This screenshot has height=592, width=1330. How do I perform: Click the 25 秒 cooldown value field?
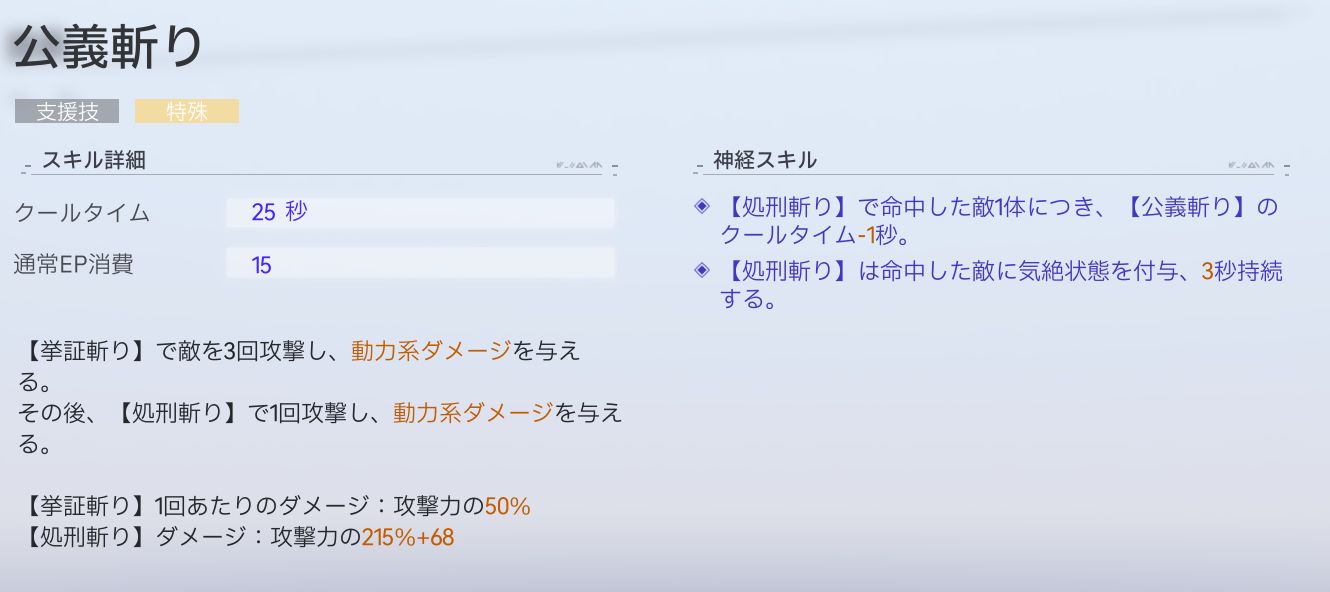[420, 213]
